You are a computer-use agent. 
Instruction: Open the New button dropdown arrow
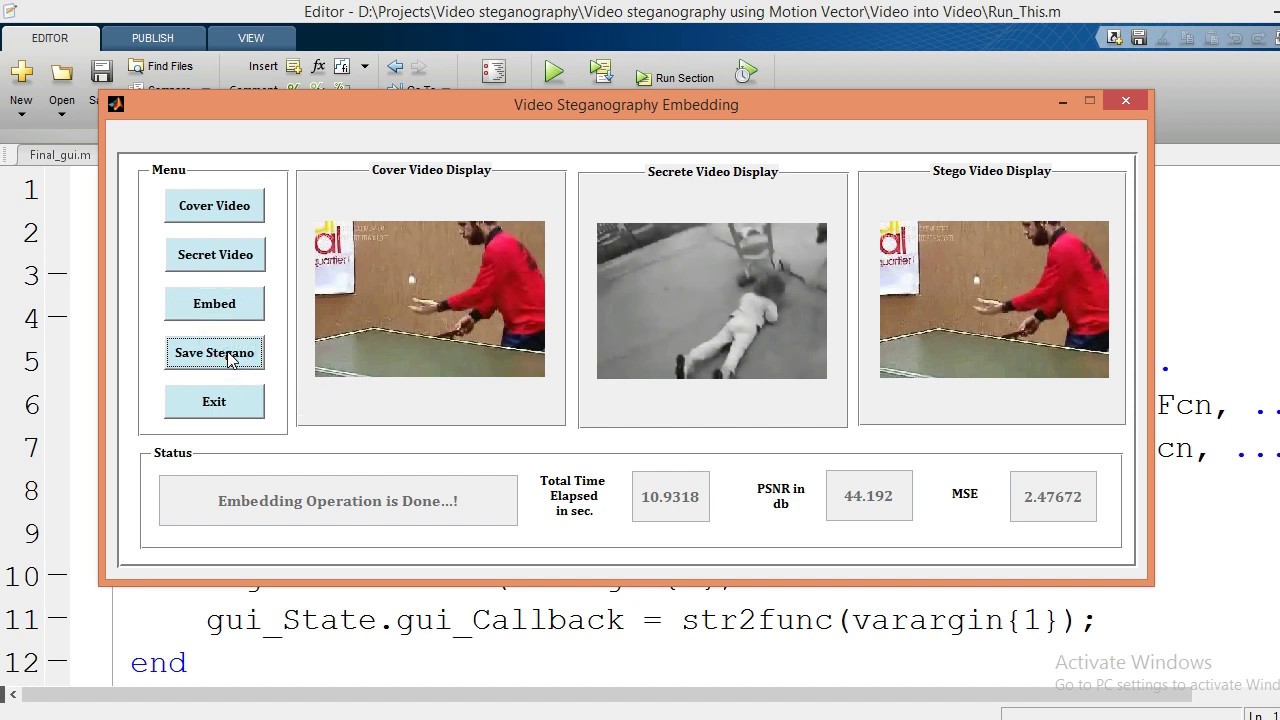(x=21, y=114)
